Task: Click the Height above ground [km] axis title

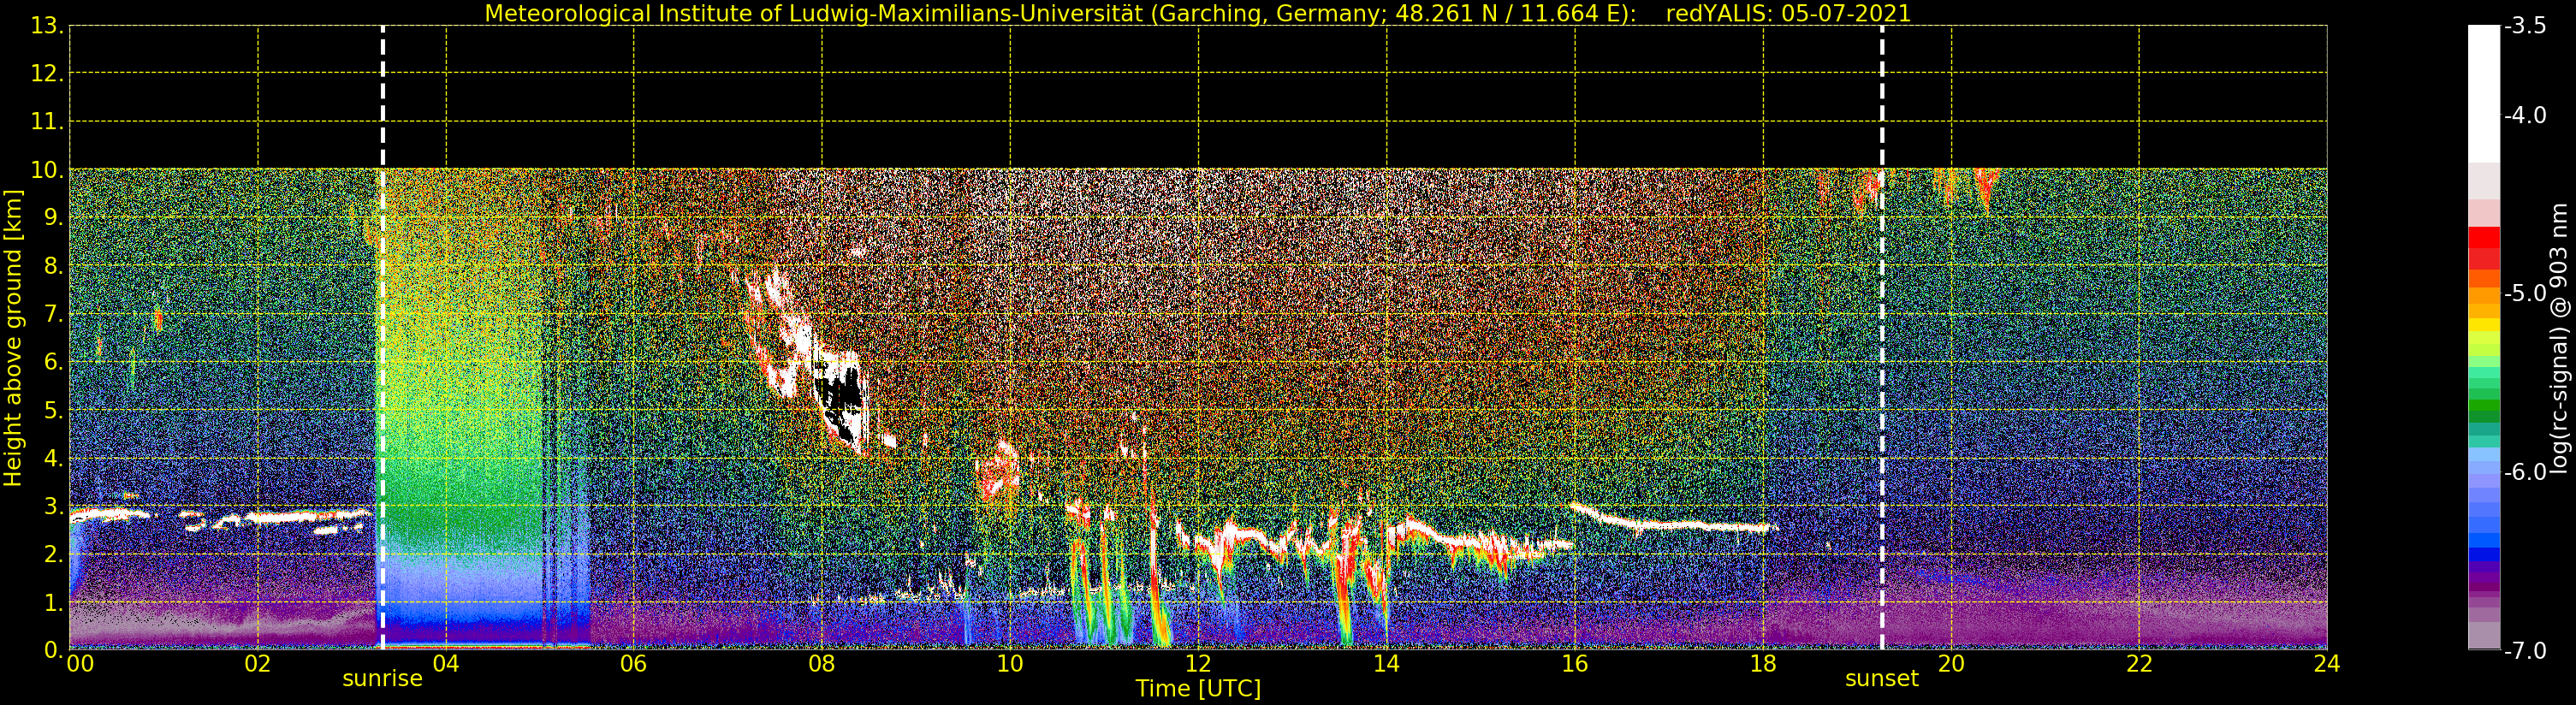Action: (x=13, y=338)
